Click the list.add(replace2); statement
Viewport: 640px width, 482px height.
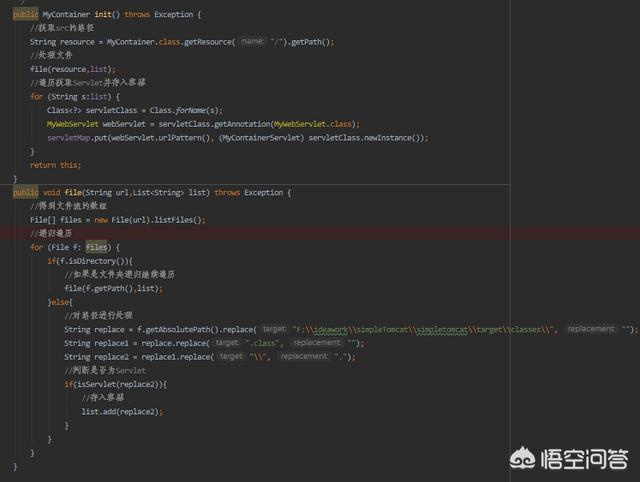(122, 412)
